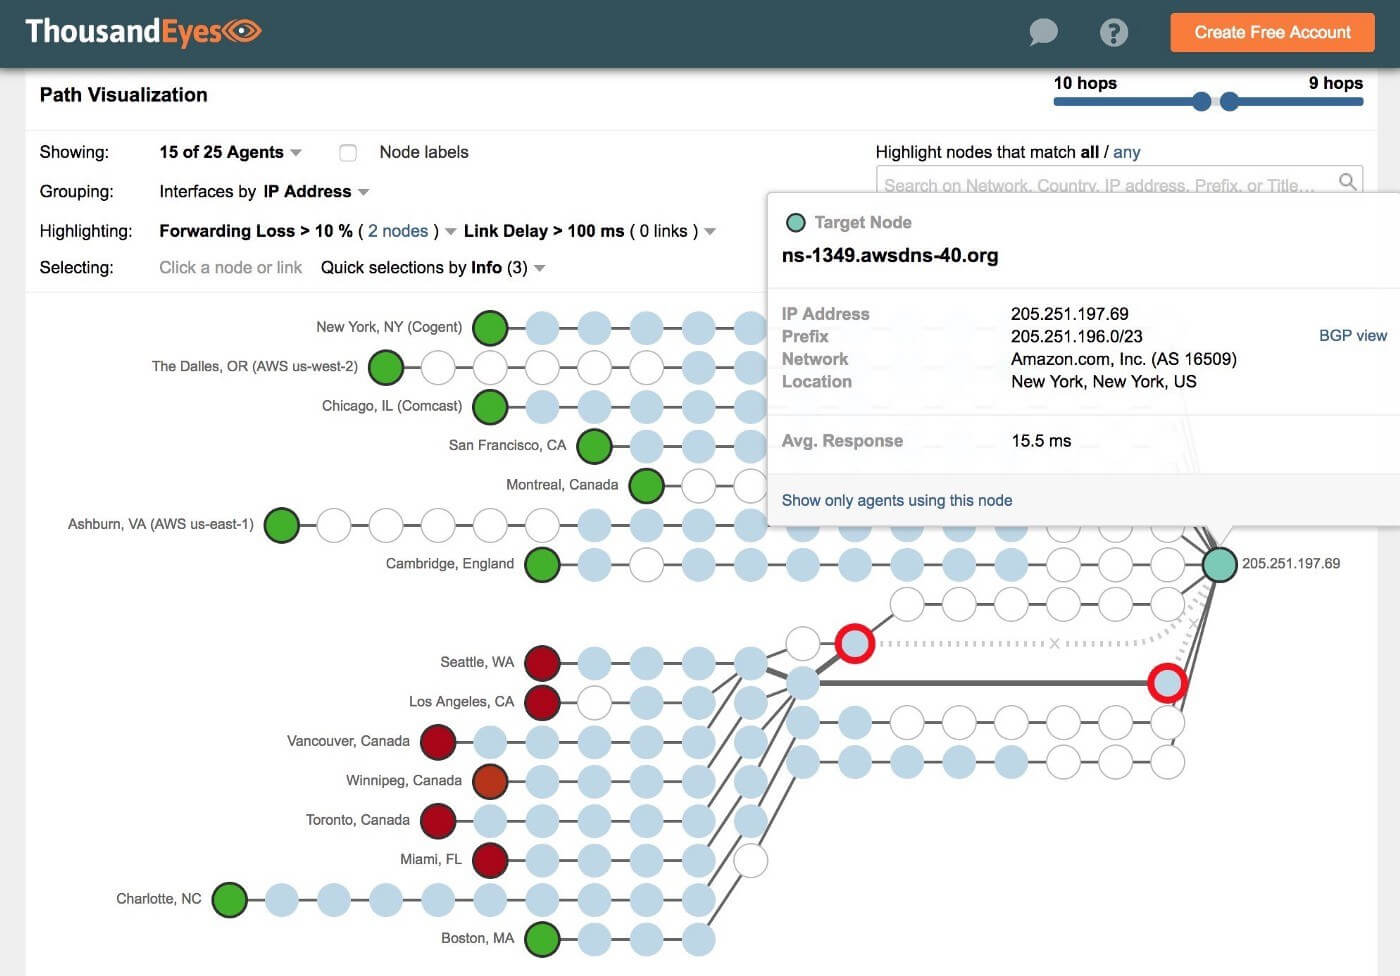Select the Charlotte, NC green agent node
Image resolution: width=1400 pixels, height=976 pixels.
230,899
